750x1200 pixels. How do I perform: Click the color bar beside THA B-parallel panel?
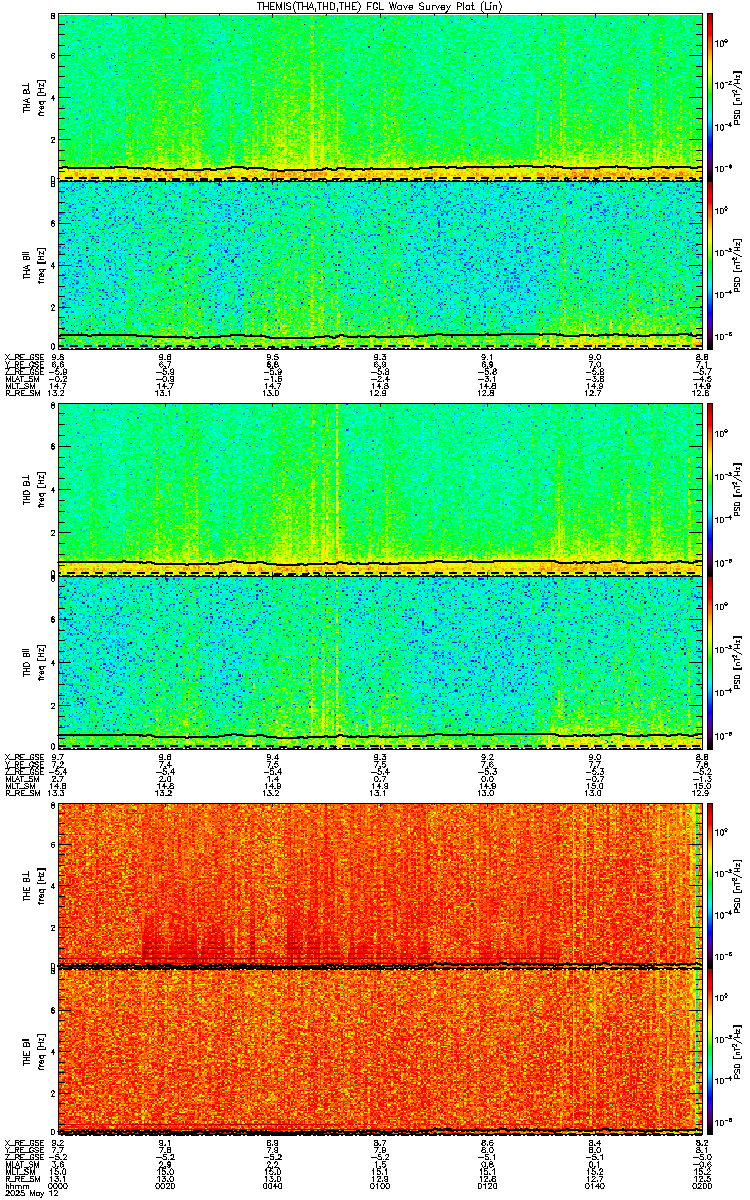[711, 264]
